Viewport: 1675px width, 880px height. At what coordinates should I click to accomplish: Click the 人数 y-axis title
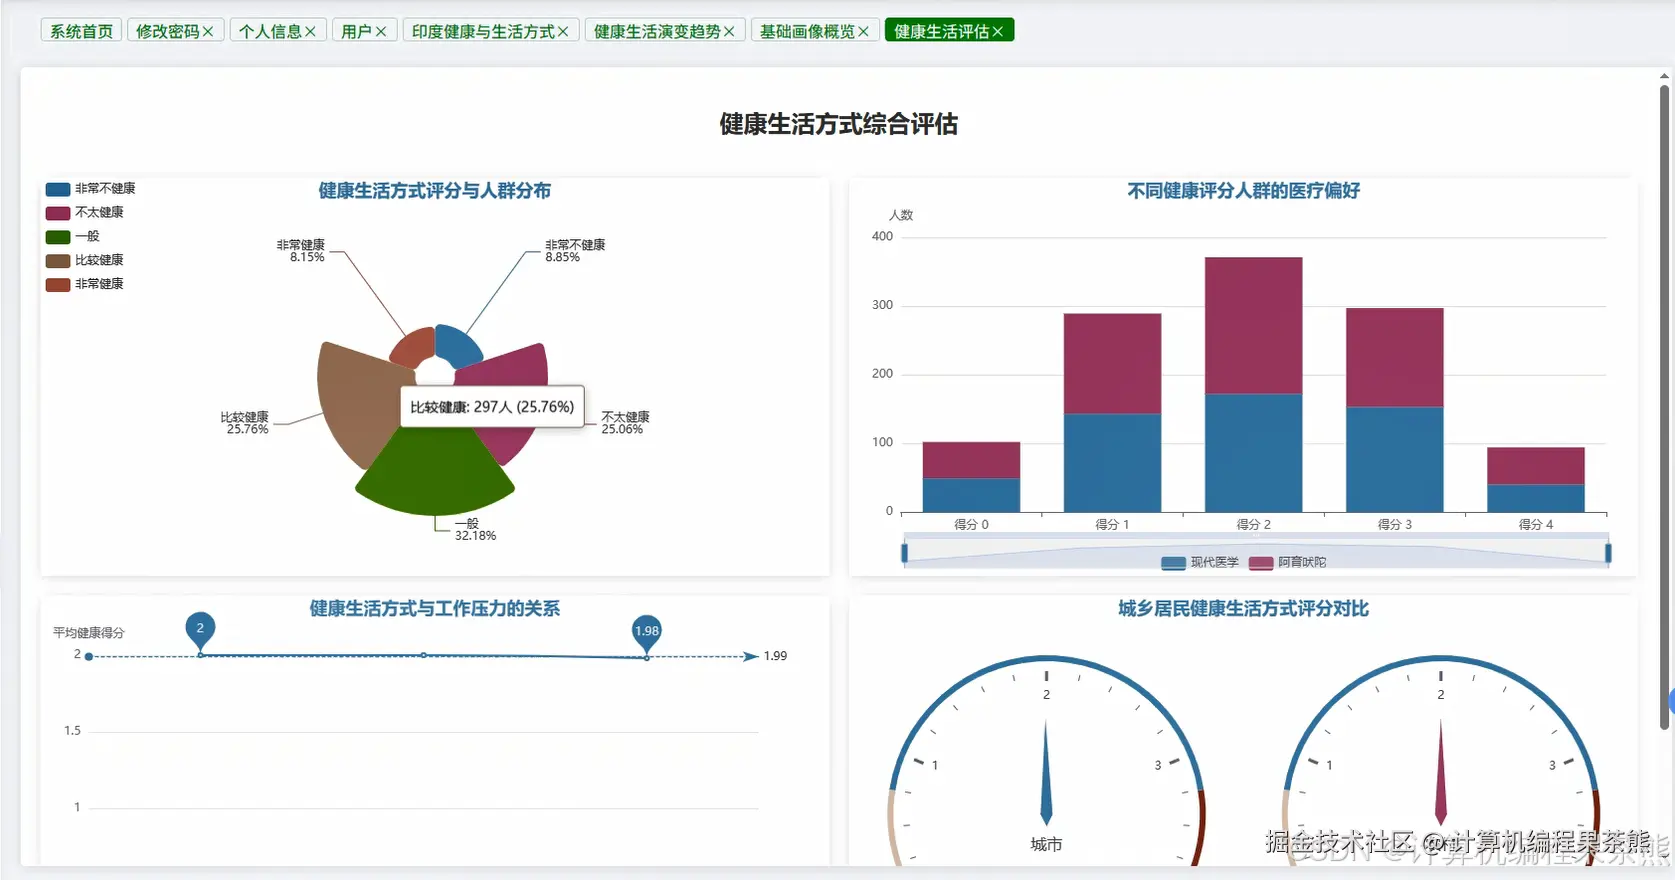pos(901,215)
